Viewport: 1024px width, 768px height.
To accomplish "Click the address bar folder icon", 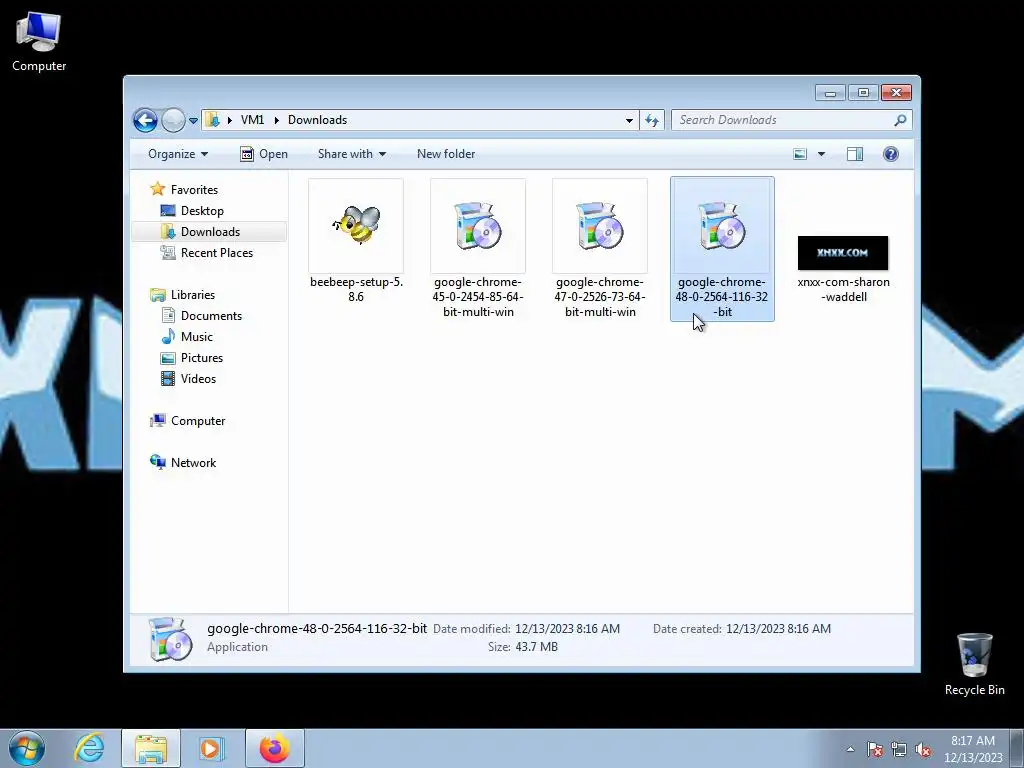I will tap(212, 120).
